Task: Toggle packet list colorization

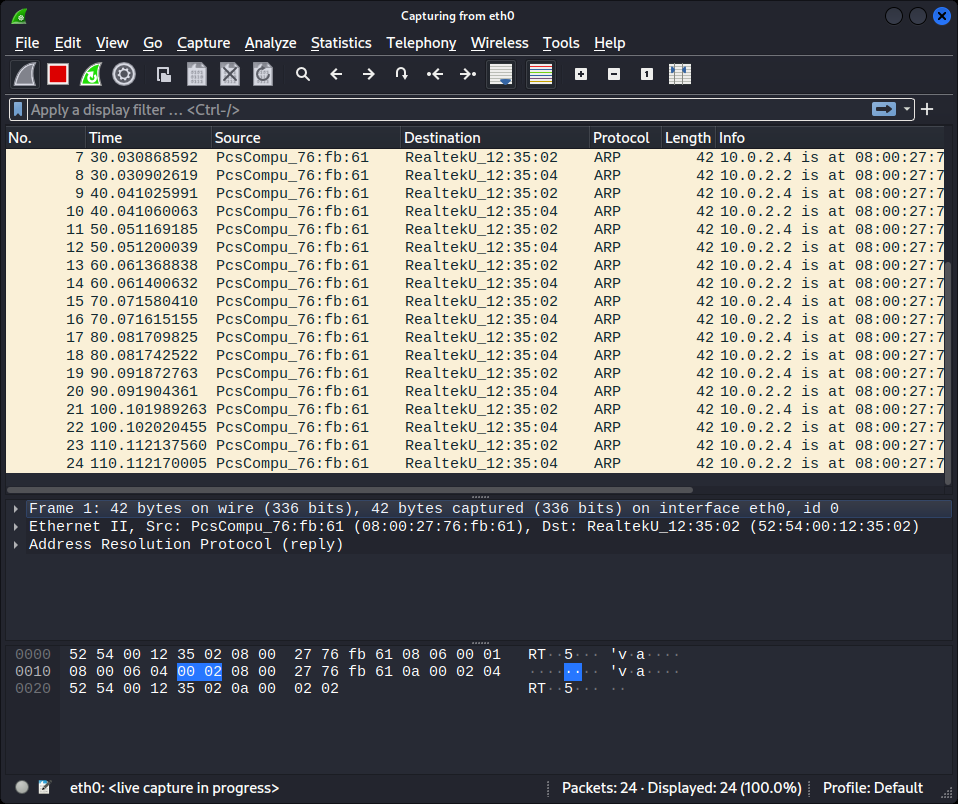Action: pyautogui.click(x=541, y=73)
